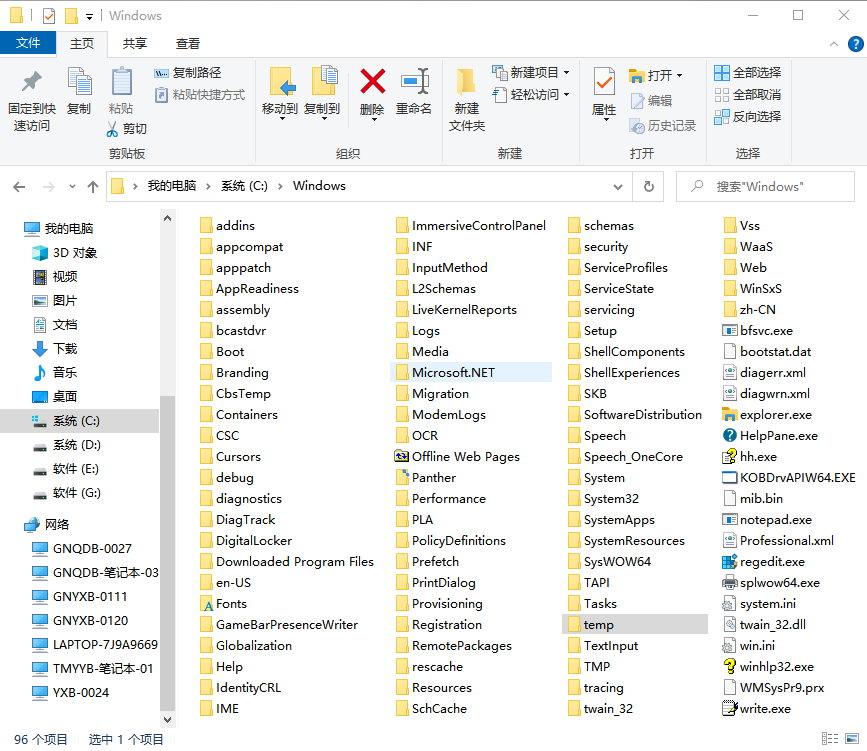Open the 文件 menu tab
The image size is (867, 751).
28,43
